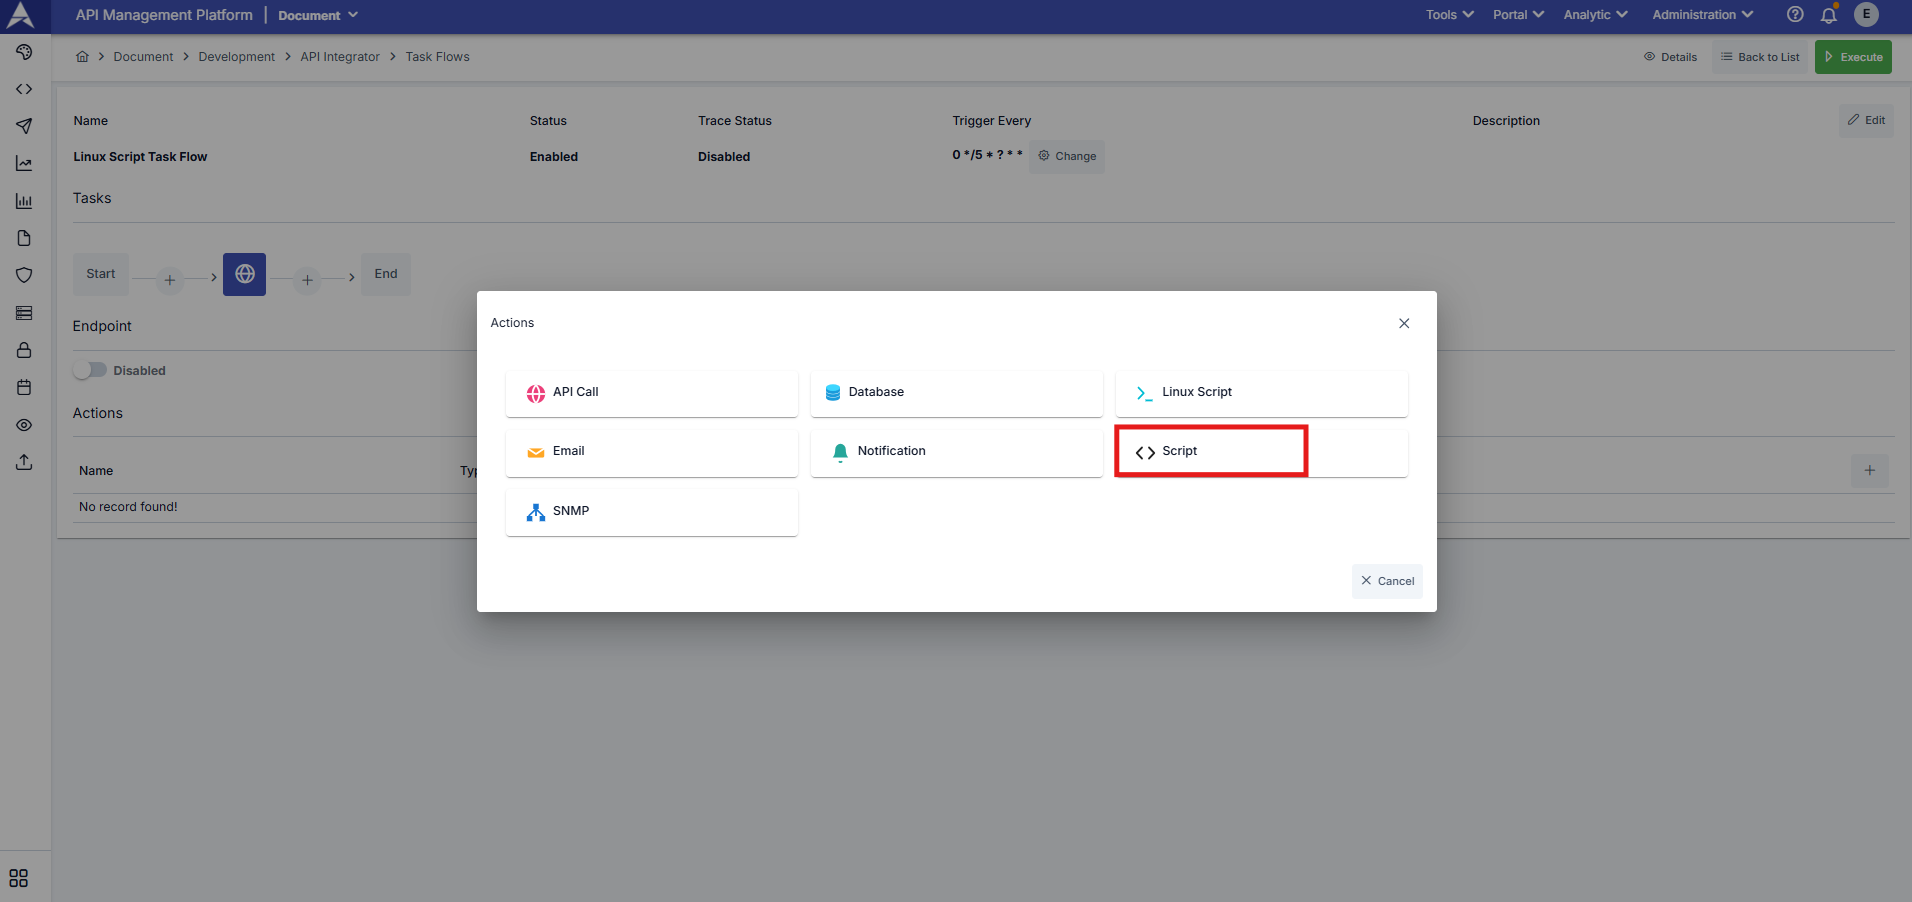Click the API Call globe icon
The image size is (1912, 902).
pyautogui.click(x=536, y=393)
